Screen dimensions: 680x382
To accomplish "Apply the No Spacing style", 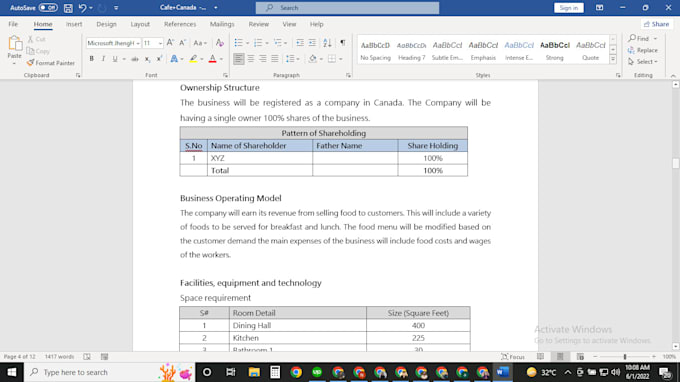I will click(376, 50).
